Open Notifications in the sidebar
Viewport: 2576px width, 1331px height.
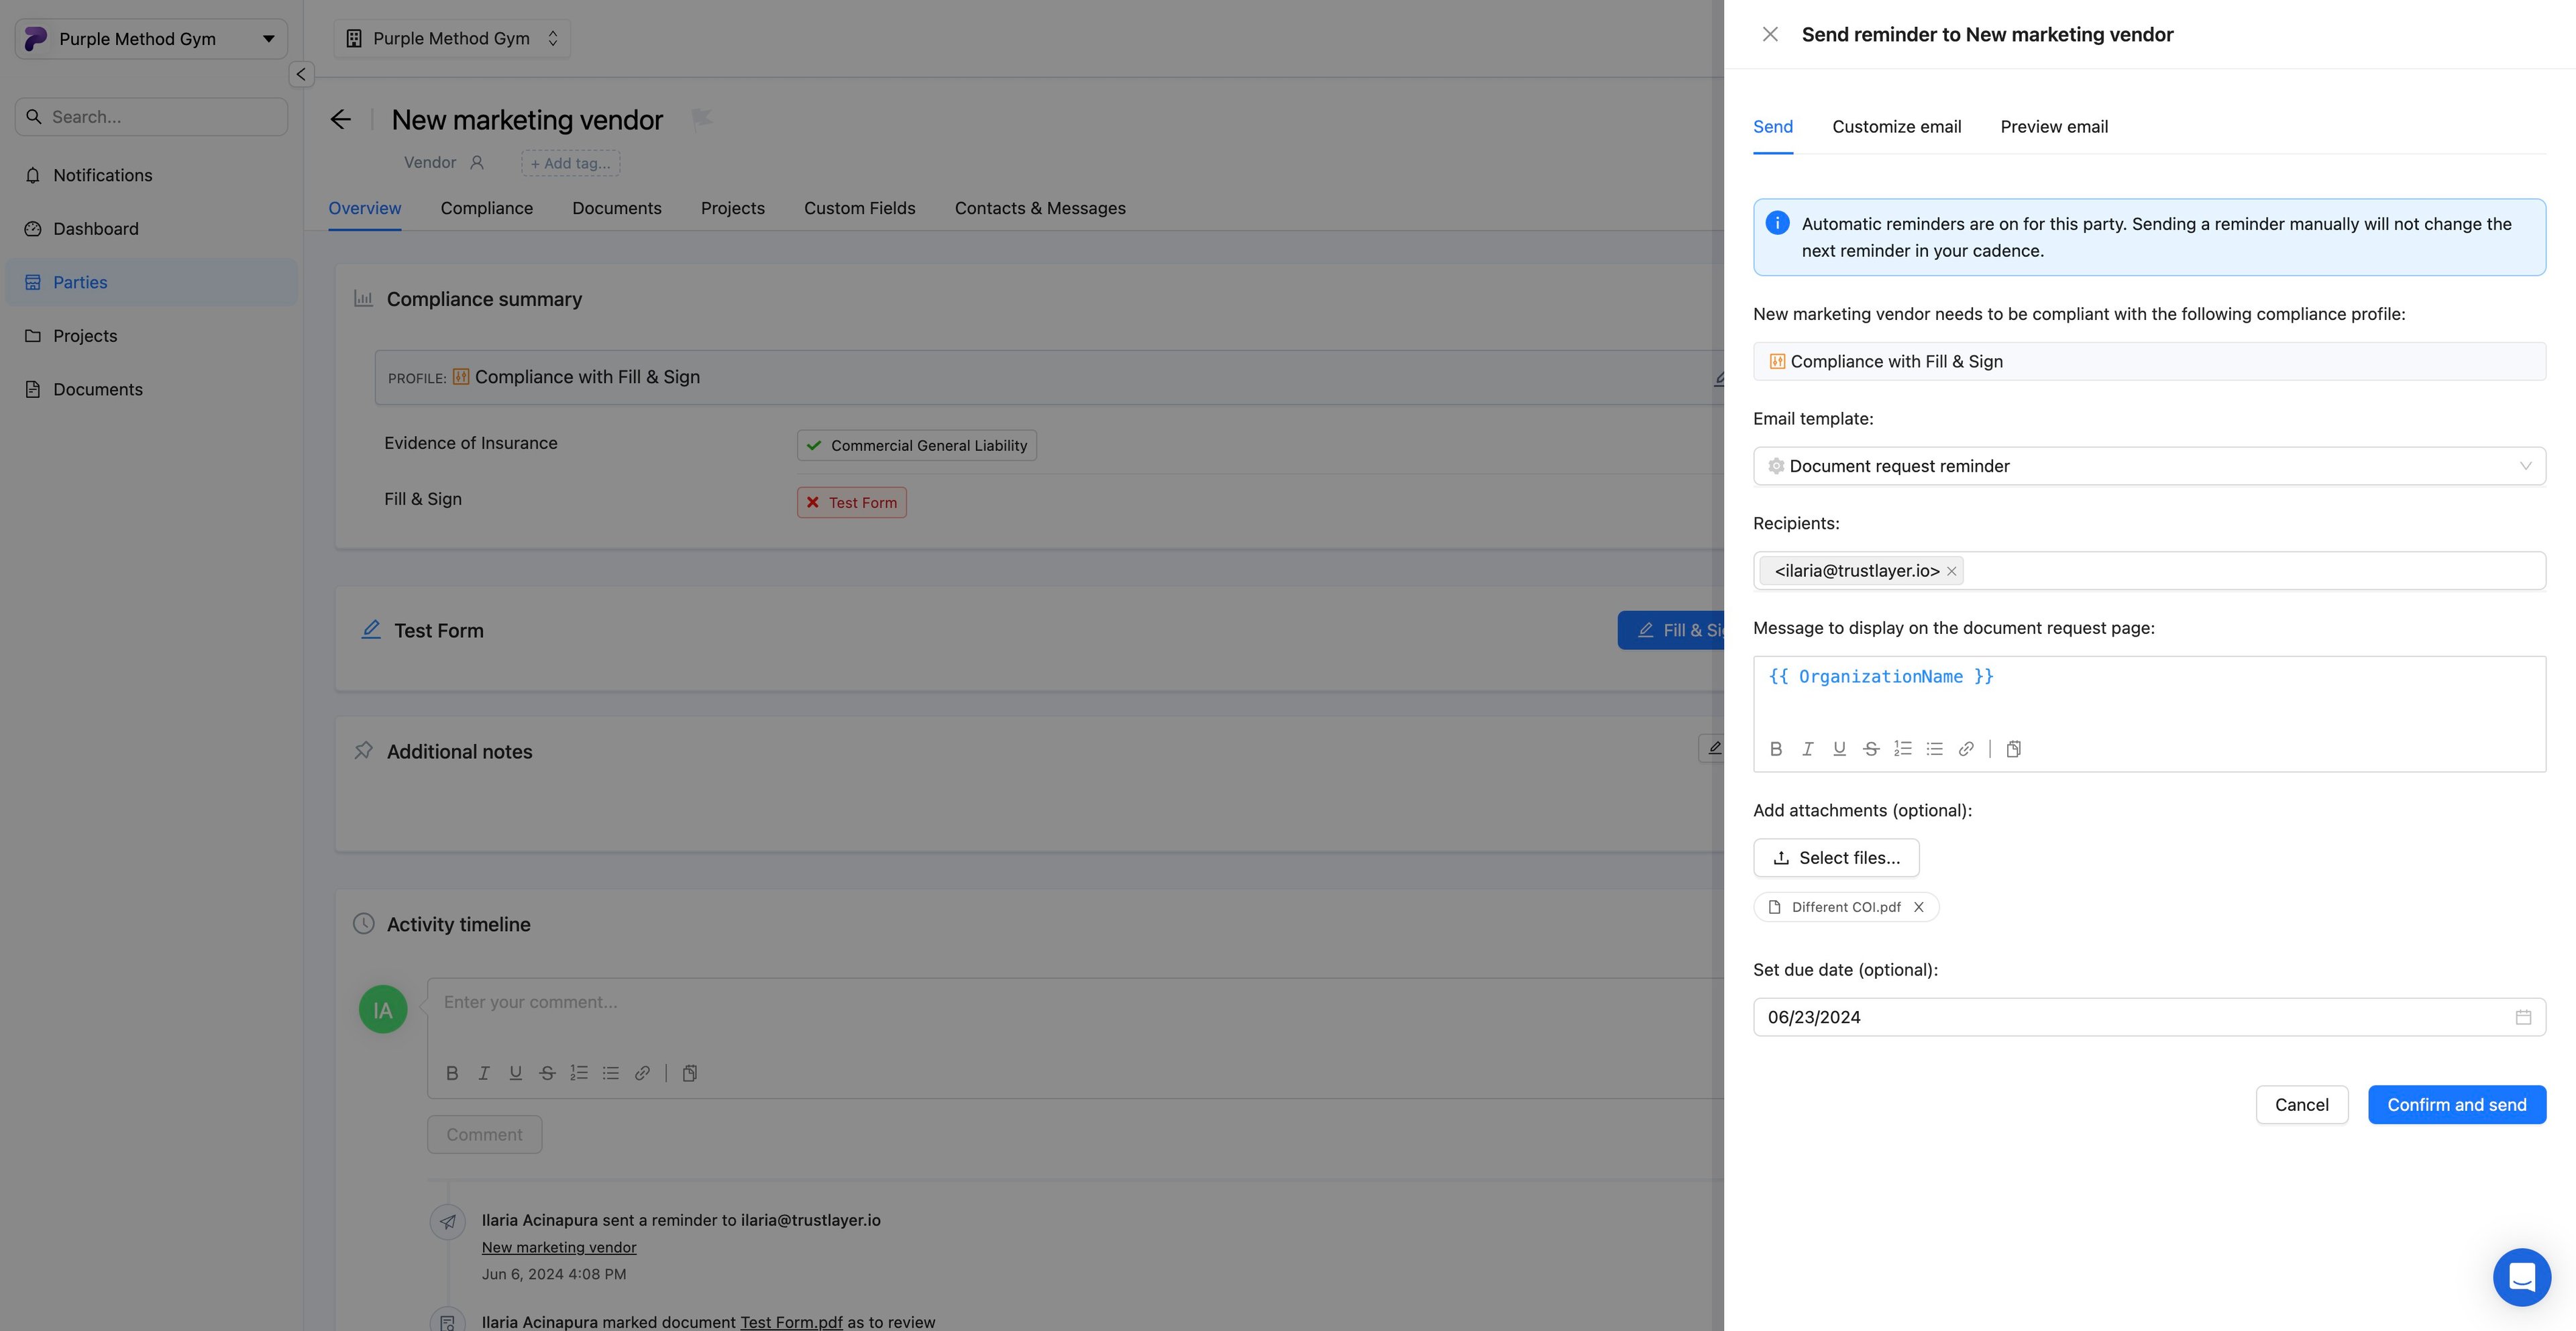pyautogui.click(x=102, y=175)
